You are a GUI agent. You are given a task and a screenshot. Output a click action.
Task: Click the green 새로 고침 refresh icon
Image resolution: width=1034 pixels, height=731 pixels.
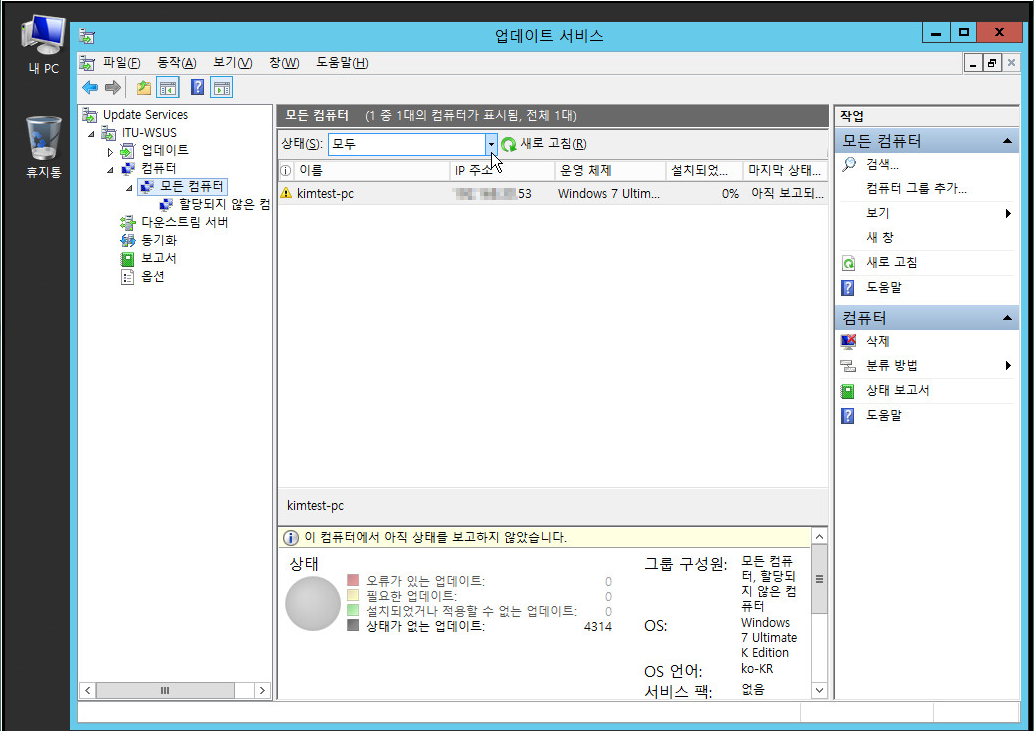509,144
